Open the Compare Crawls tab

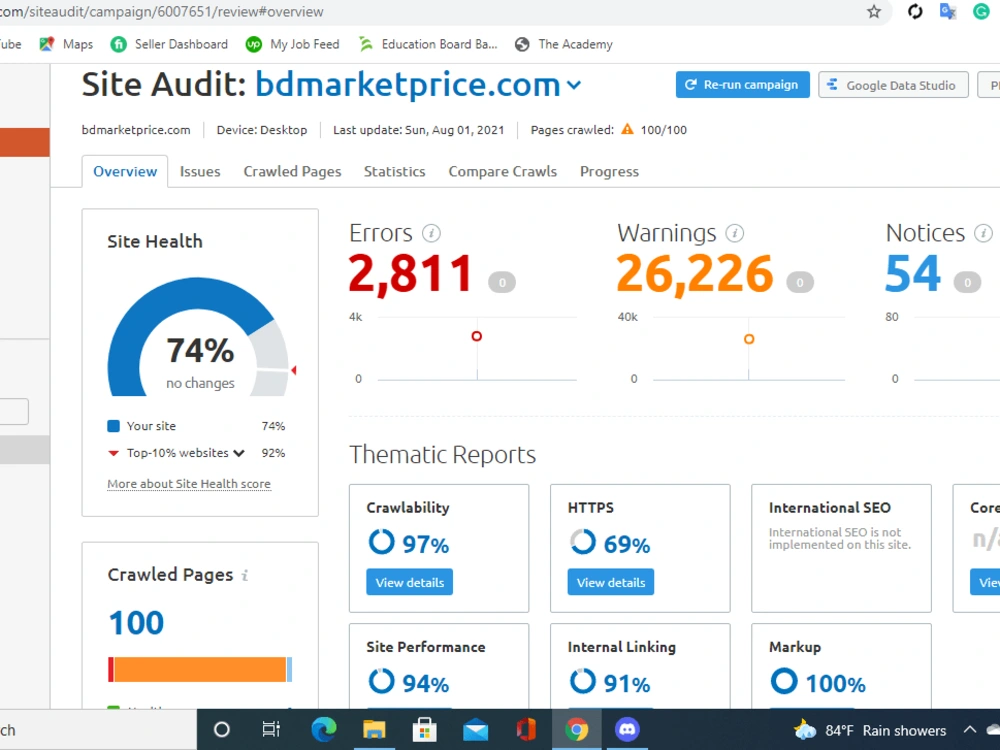pos(503,172)
